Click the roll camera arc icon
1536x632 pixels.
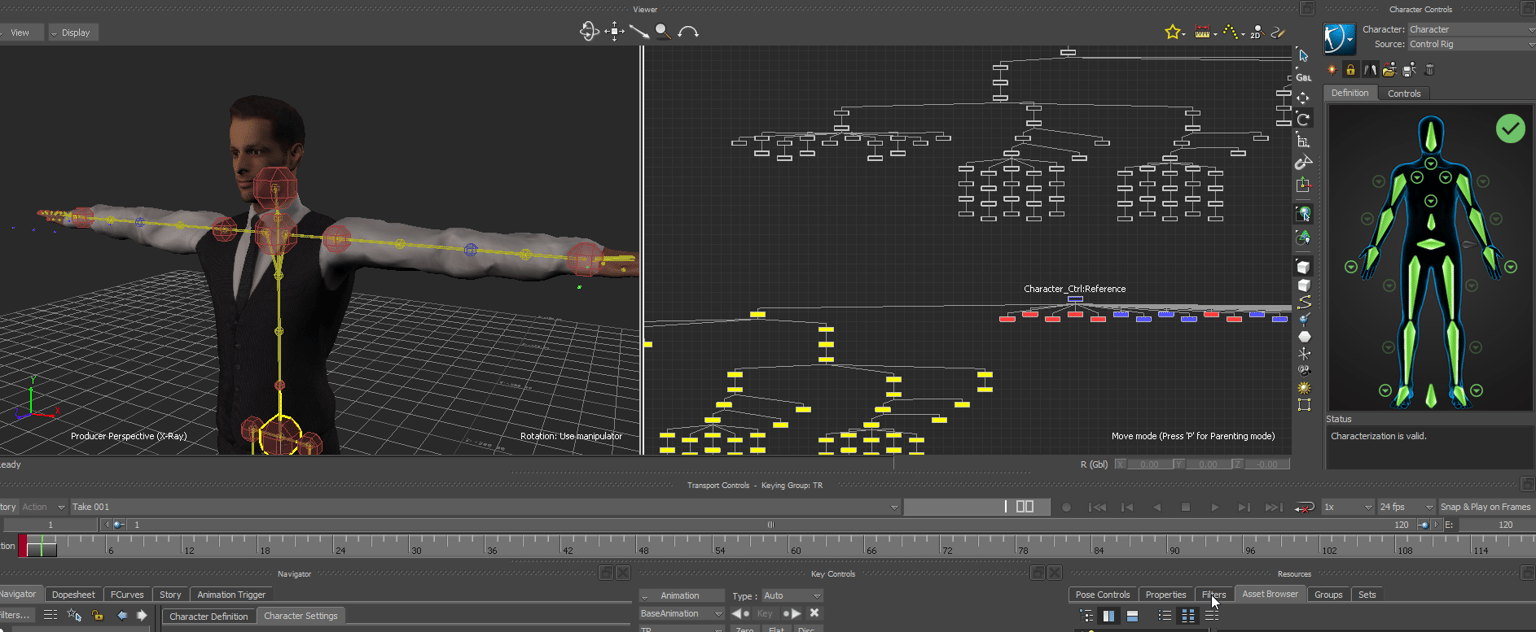coord(688,32)
